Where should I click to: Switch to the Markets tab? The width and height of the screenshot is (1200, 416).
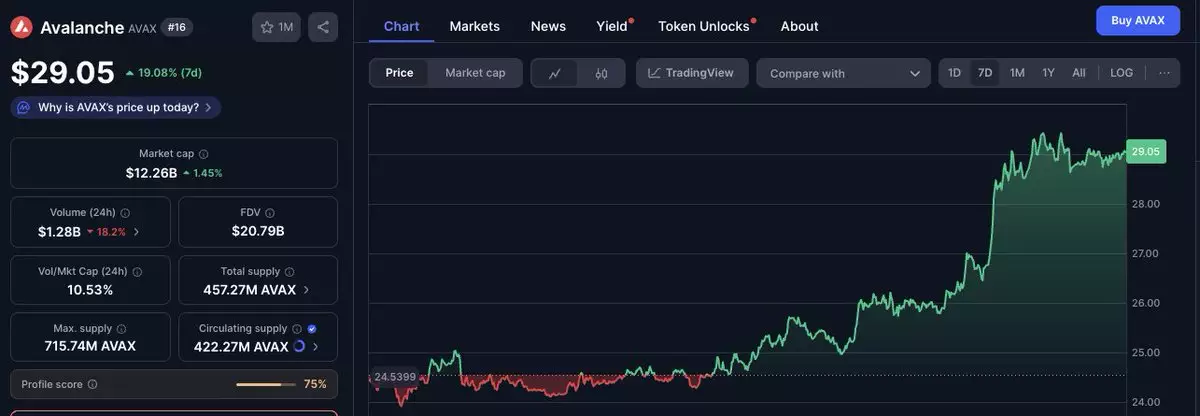point(474,26)
